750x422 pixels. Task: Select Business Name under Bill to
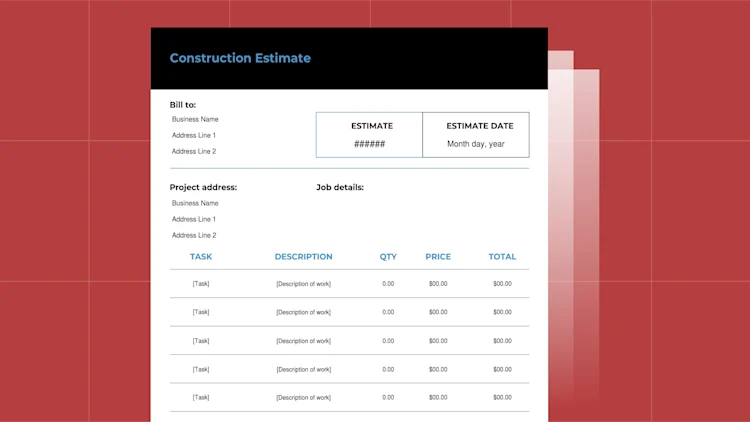(x=195, y=119)
